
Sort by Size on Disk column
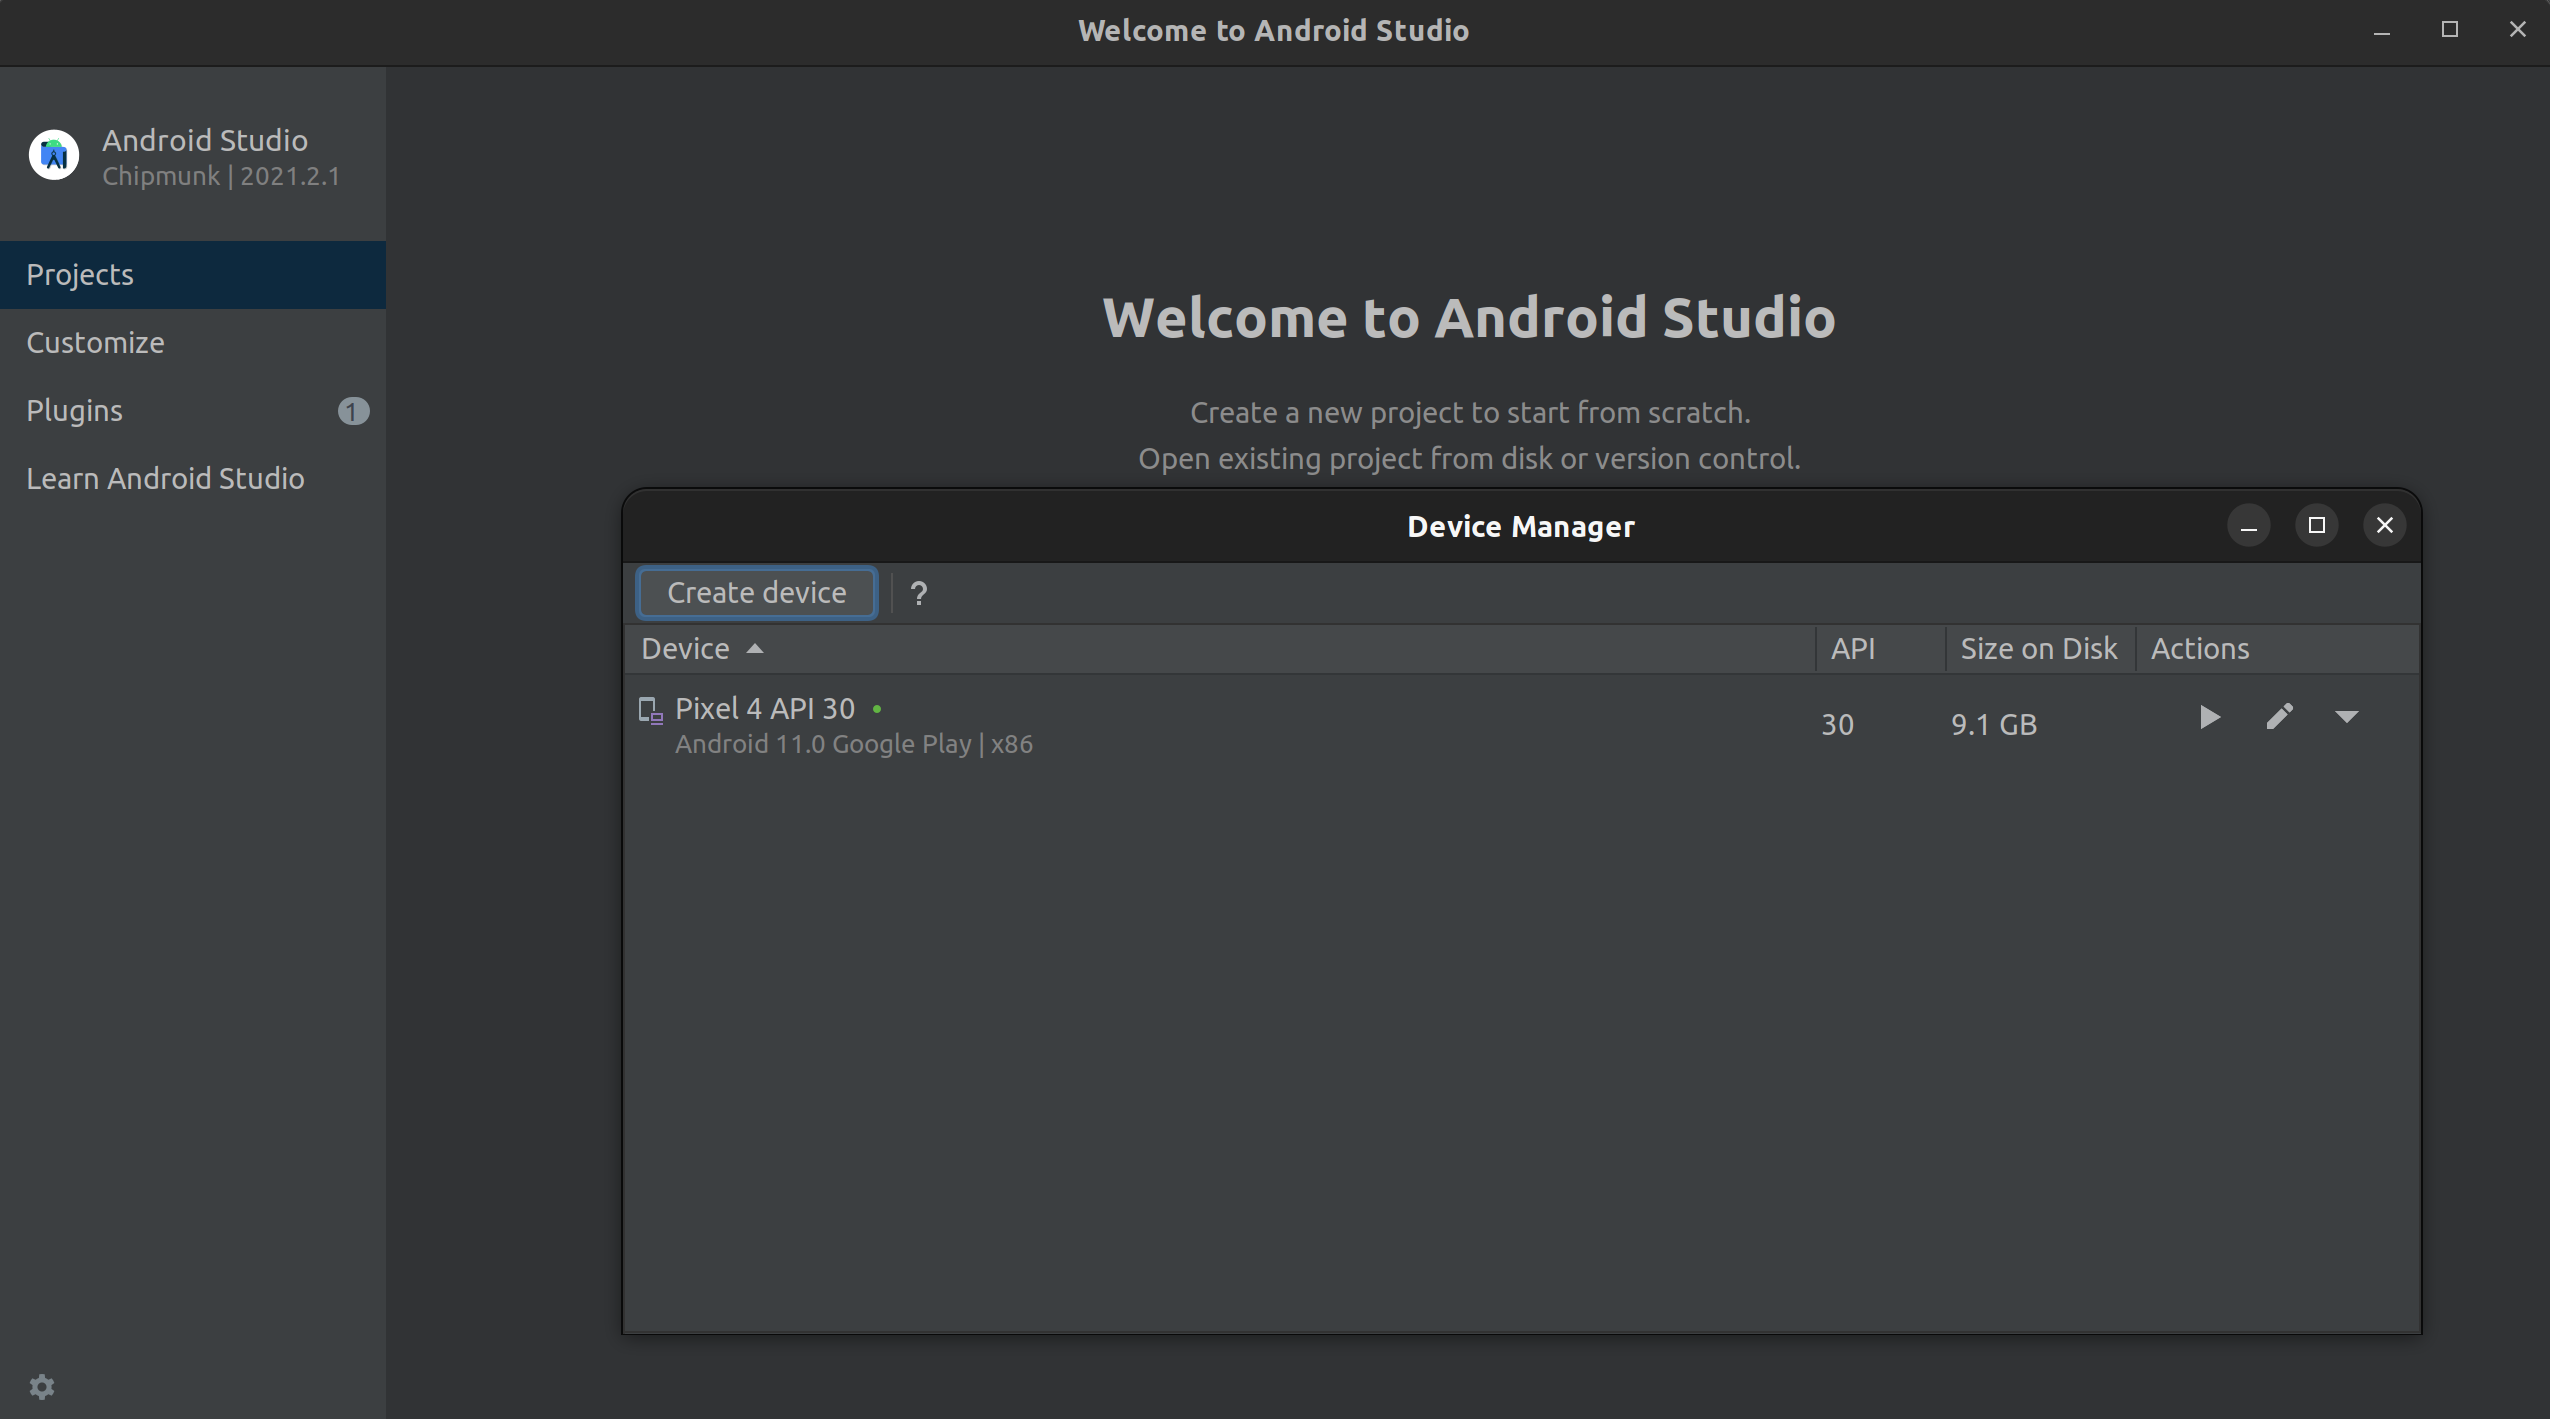[2040, 649]
